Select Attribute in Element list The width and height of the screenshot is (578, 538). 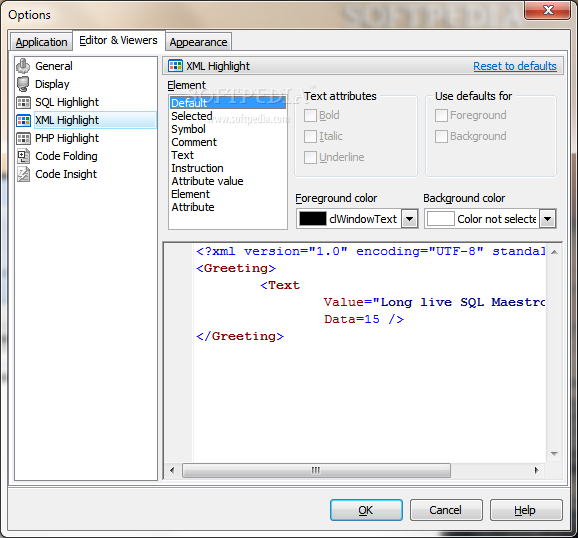[228, 207]
